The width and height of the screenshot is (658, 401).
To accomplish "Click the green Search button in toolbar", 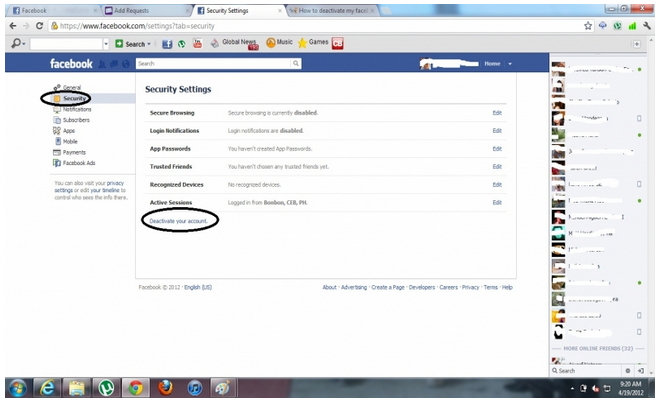I will [130, 44].
